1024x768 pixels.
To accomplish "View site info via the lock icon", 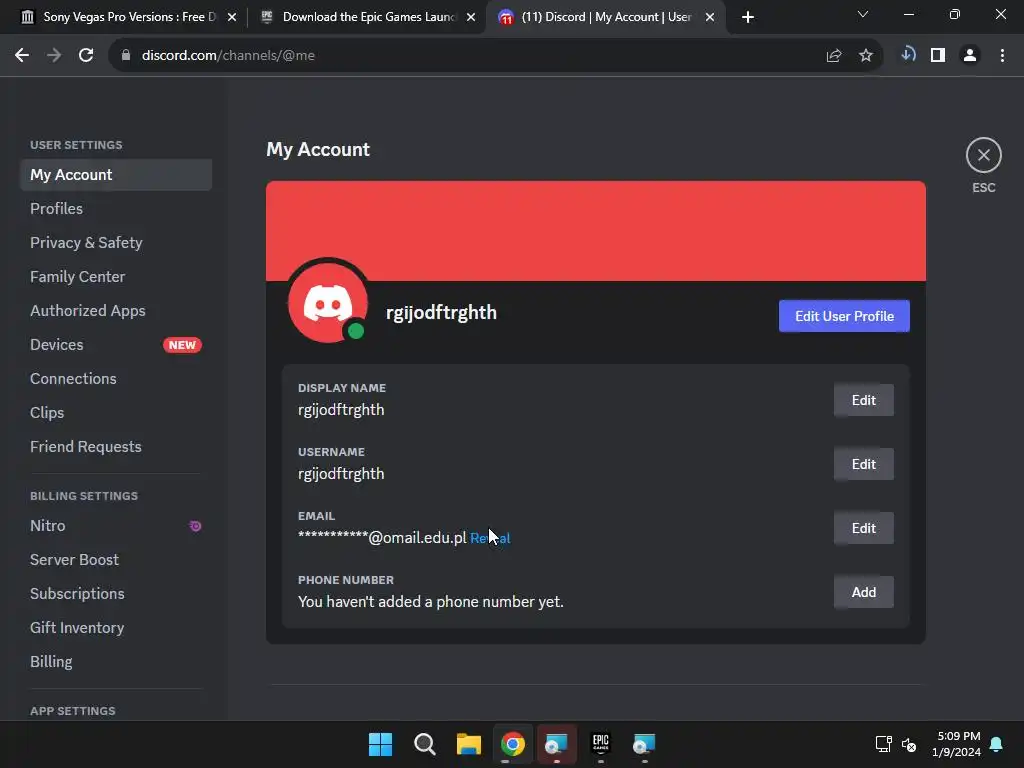I will (126, 56).
